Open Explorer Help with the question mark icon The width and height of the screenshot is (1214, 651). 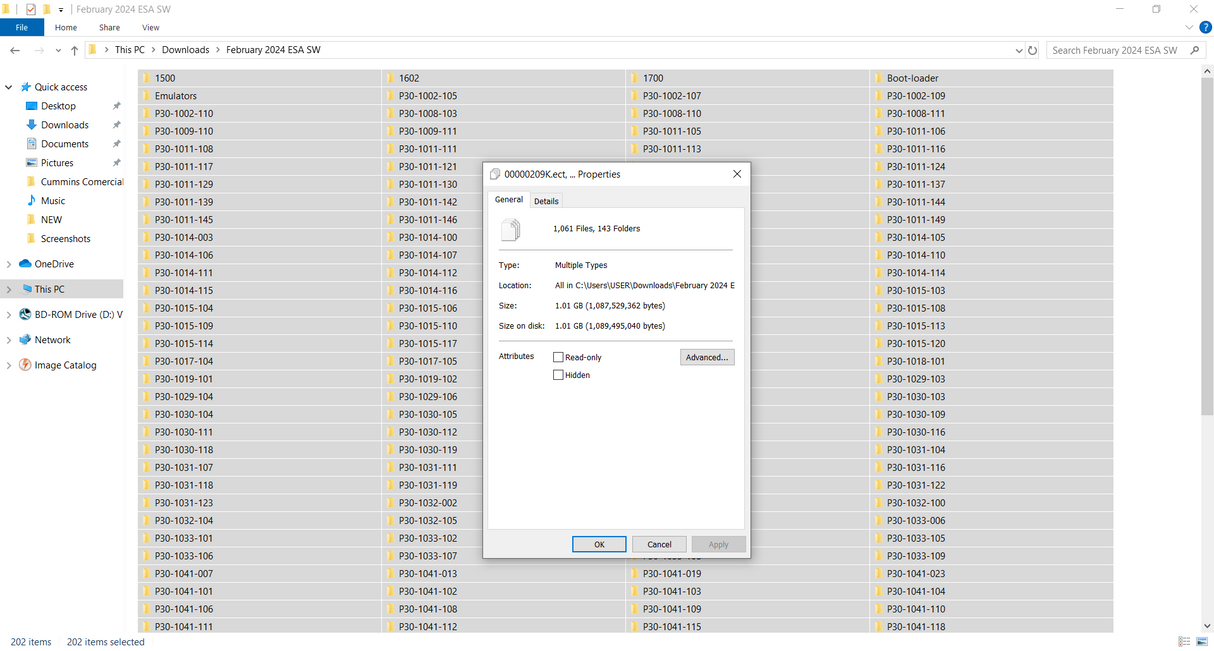(1205, 27)
